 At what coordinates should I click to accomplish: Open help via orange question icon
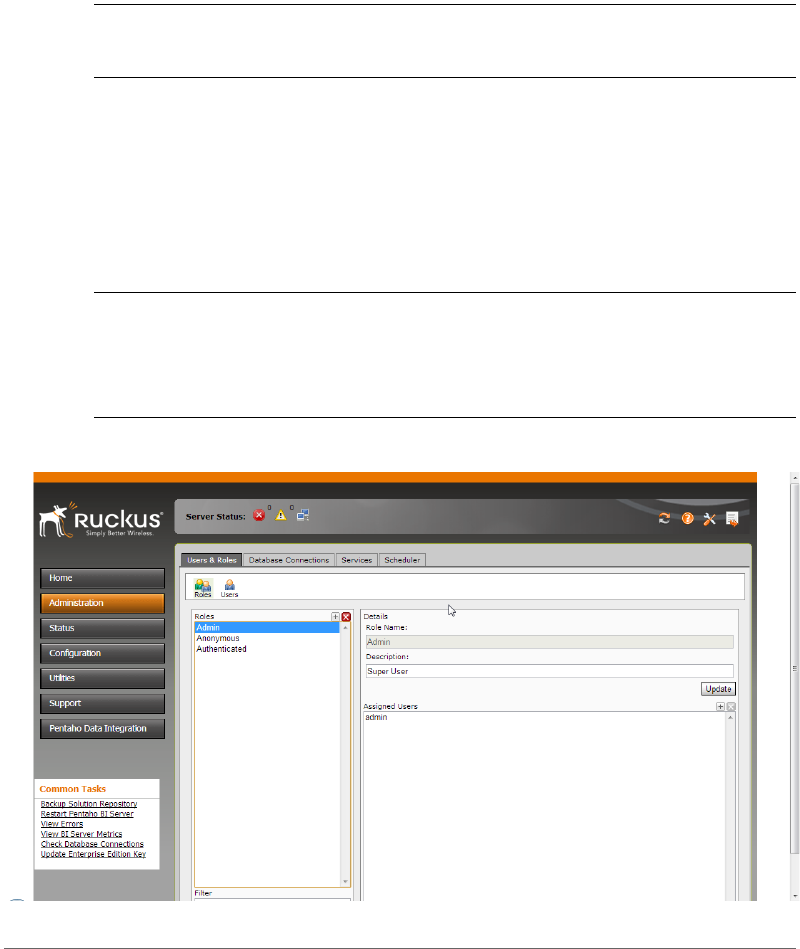[x=687, y=518]
